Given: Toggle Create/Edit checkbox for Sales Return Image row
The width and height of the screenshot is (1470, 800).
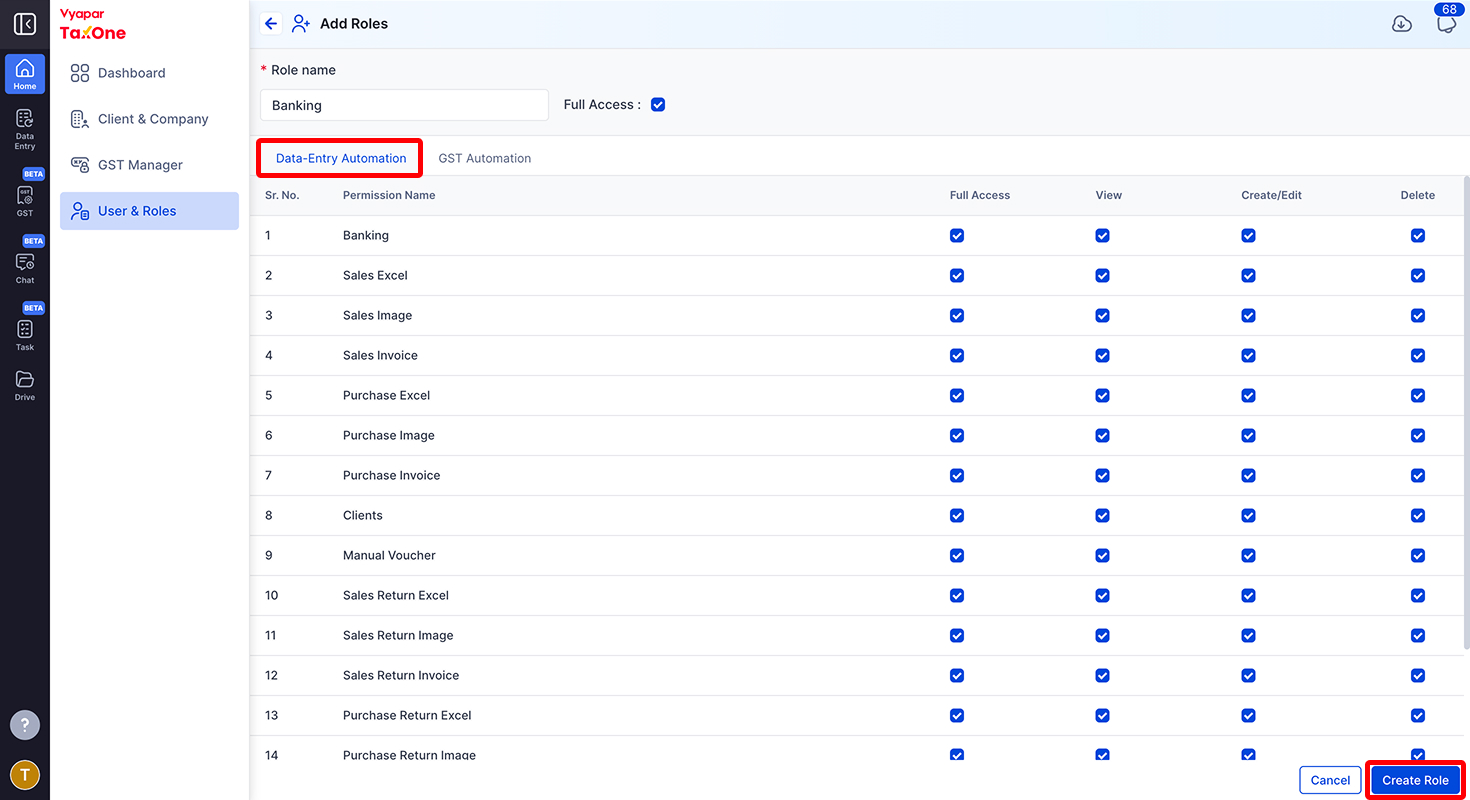Looking at the screenshot, I should 1248,635.
